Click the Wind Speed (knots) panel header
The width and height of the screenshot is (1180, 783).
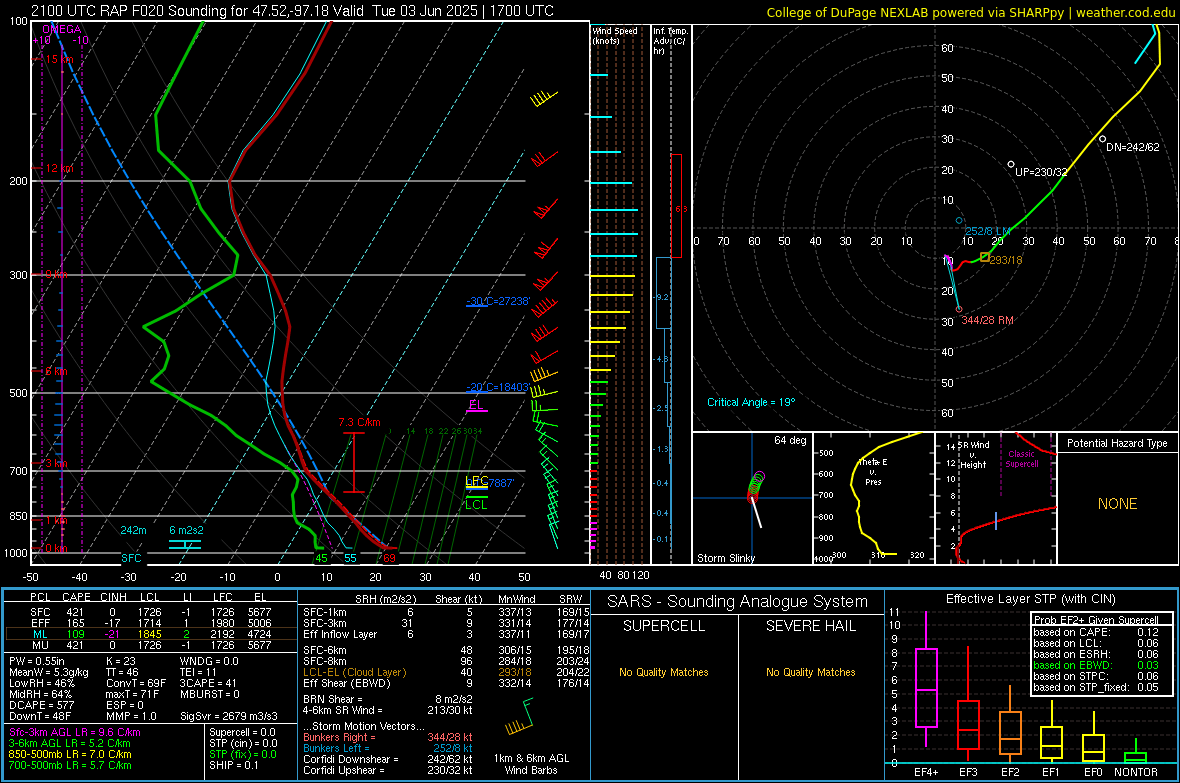click(x=615, y=35)
